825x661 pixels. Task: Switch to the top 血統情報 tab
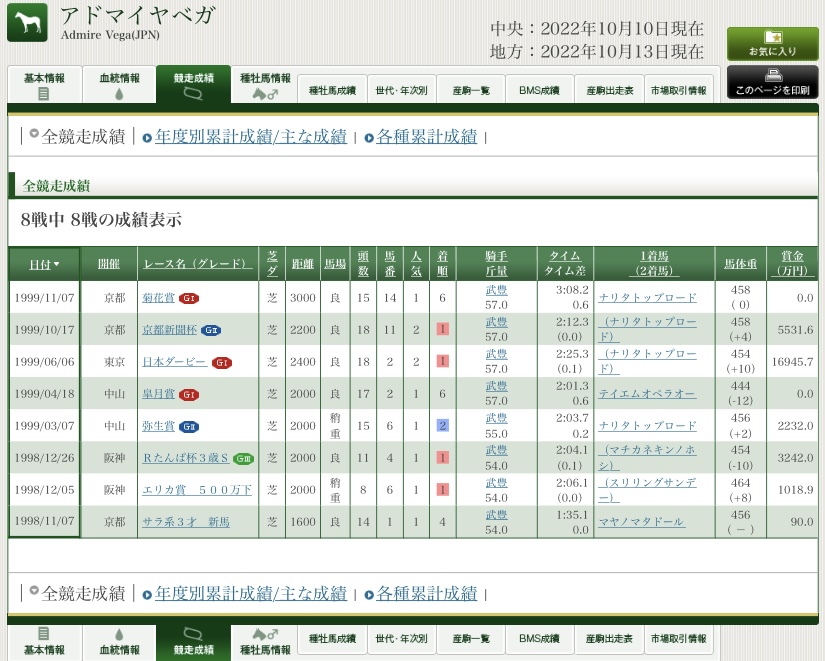[x=119, y=85]
